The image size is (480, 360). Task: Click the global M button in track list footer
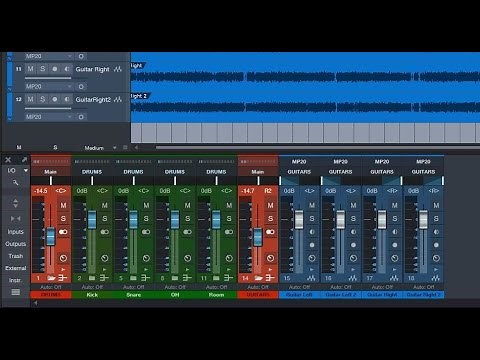pyautogui.click(x=19, y=147)
